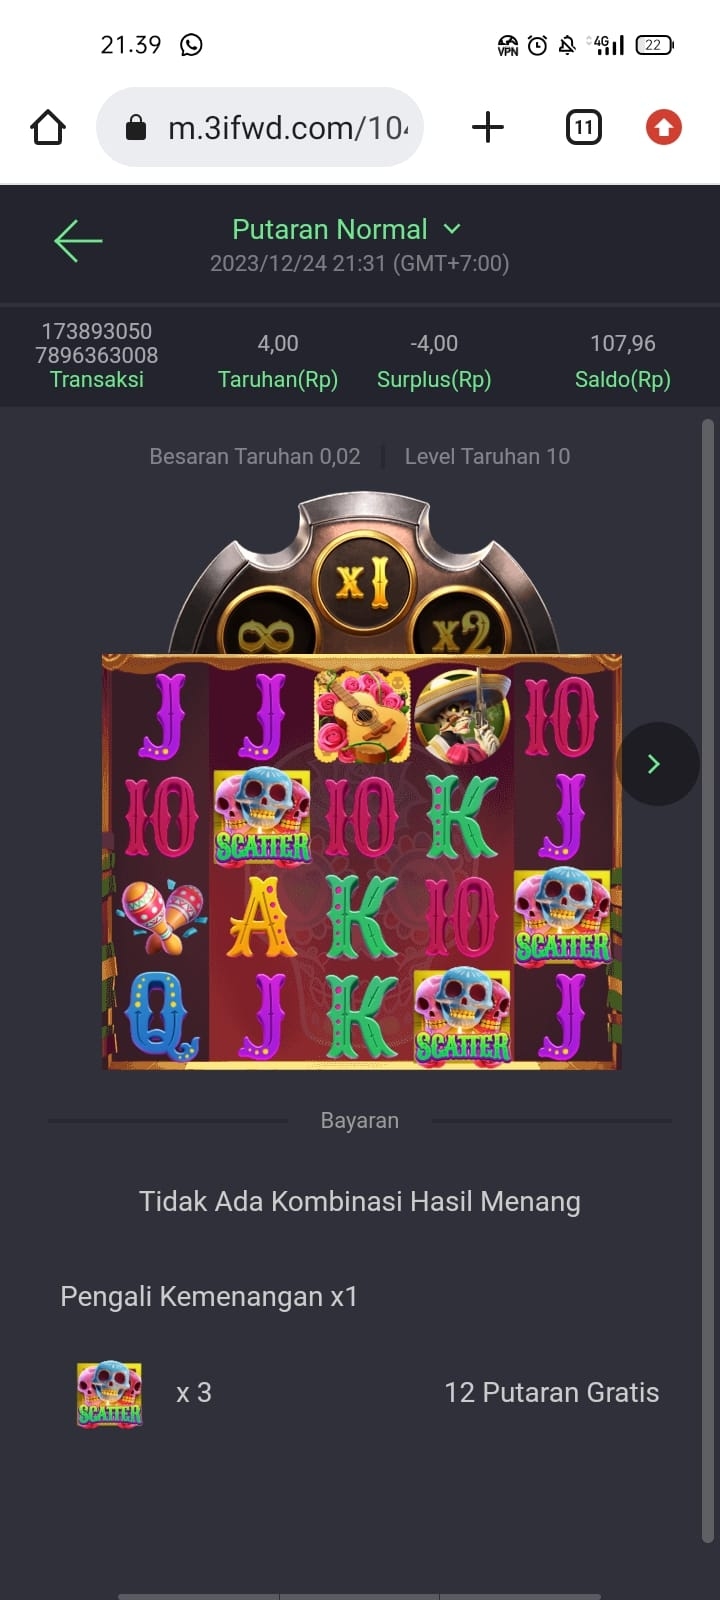Select the sombrero skeleton symbol on reels
Viewport: 720px width, 1600px height.
pos(462,716)
